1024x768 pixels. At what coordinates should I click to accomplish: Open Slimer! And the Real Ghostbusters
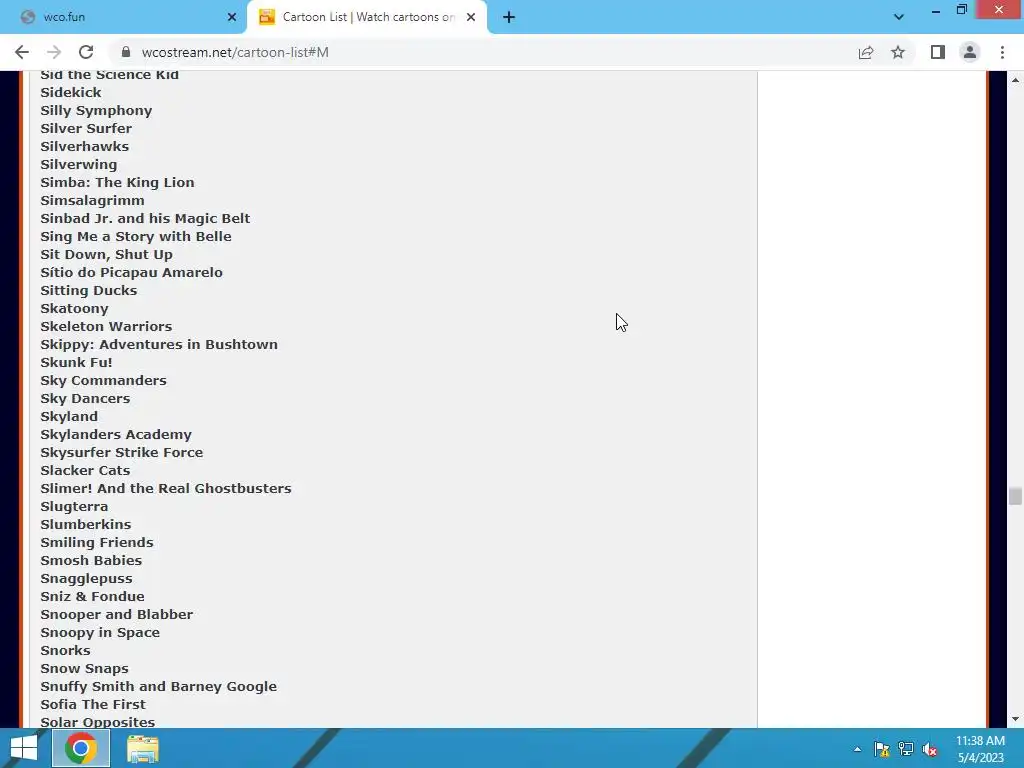click(x=166, y=488)
